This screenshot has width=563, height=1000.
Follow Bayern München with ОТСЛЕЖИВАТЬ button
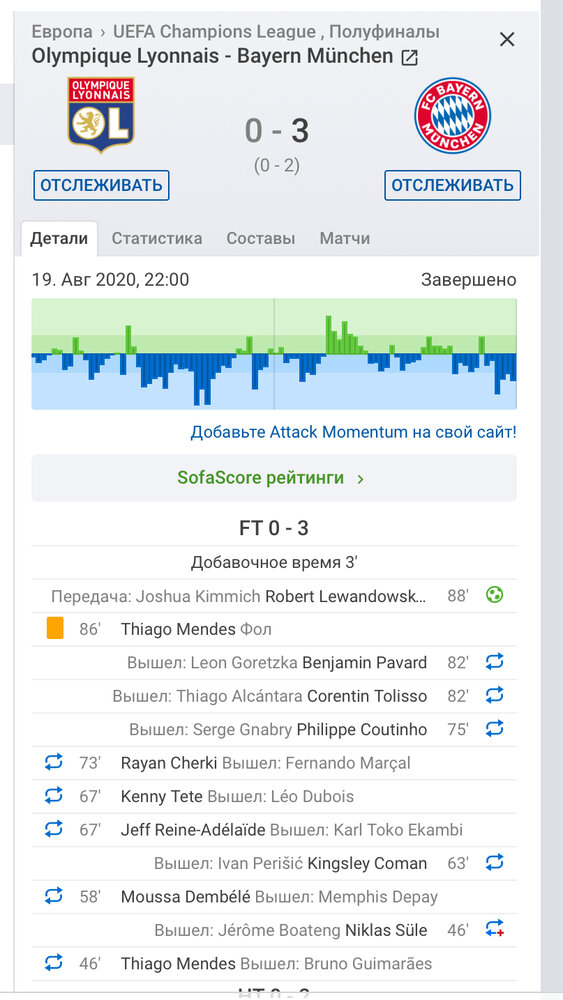tap(453, 186)
